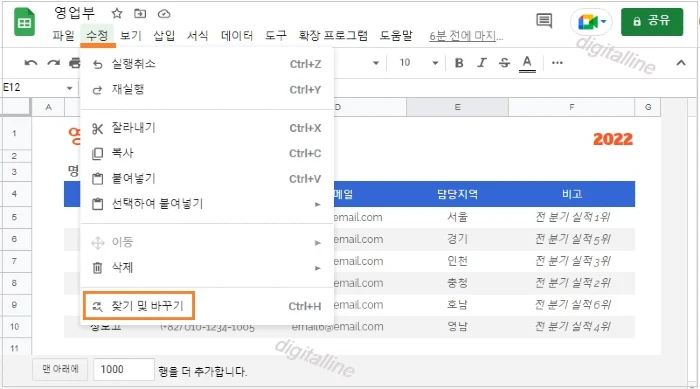Click the select-all corner box
The image size is (700, 389).
16,107
